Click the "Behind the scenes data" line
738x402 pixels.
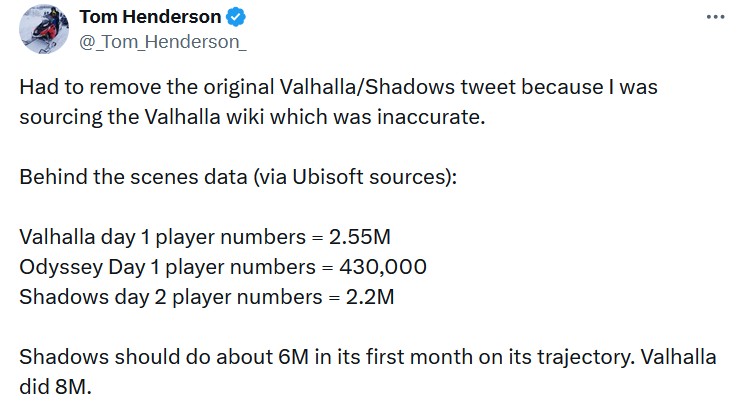click(x=238, y=177)
